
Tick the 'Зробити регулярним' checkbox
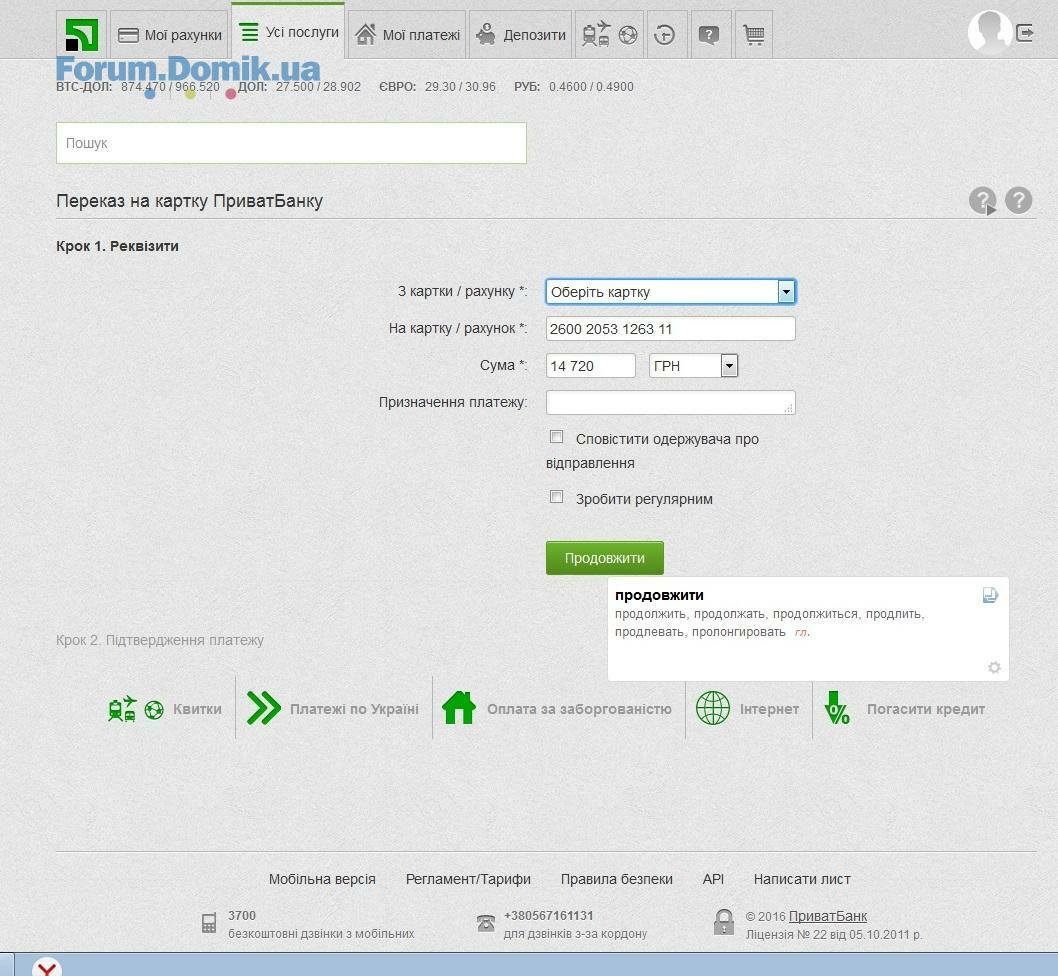[x=557, y=497]
